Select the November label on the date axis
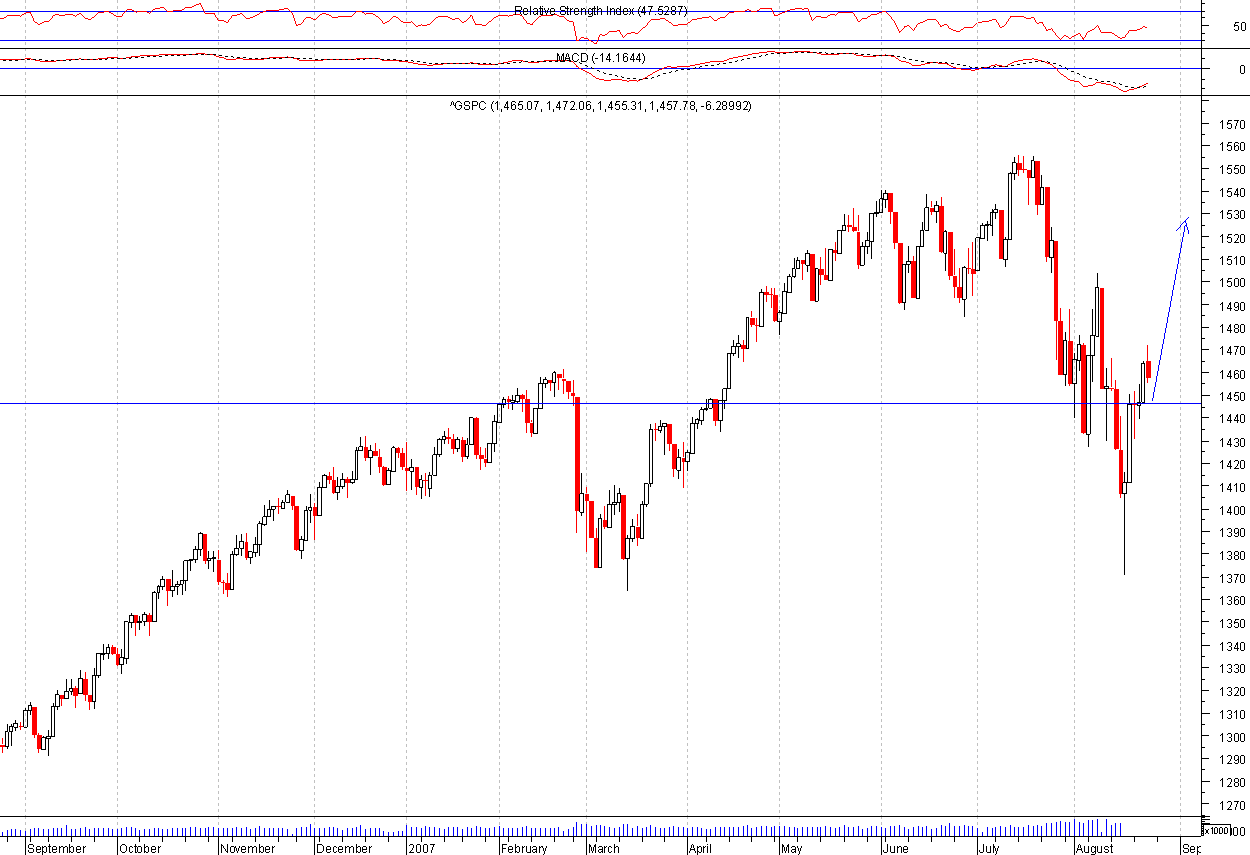The height and width of the screenshot is (855, 1250). (247, 849)
